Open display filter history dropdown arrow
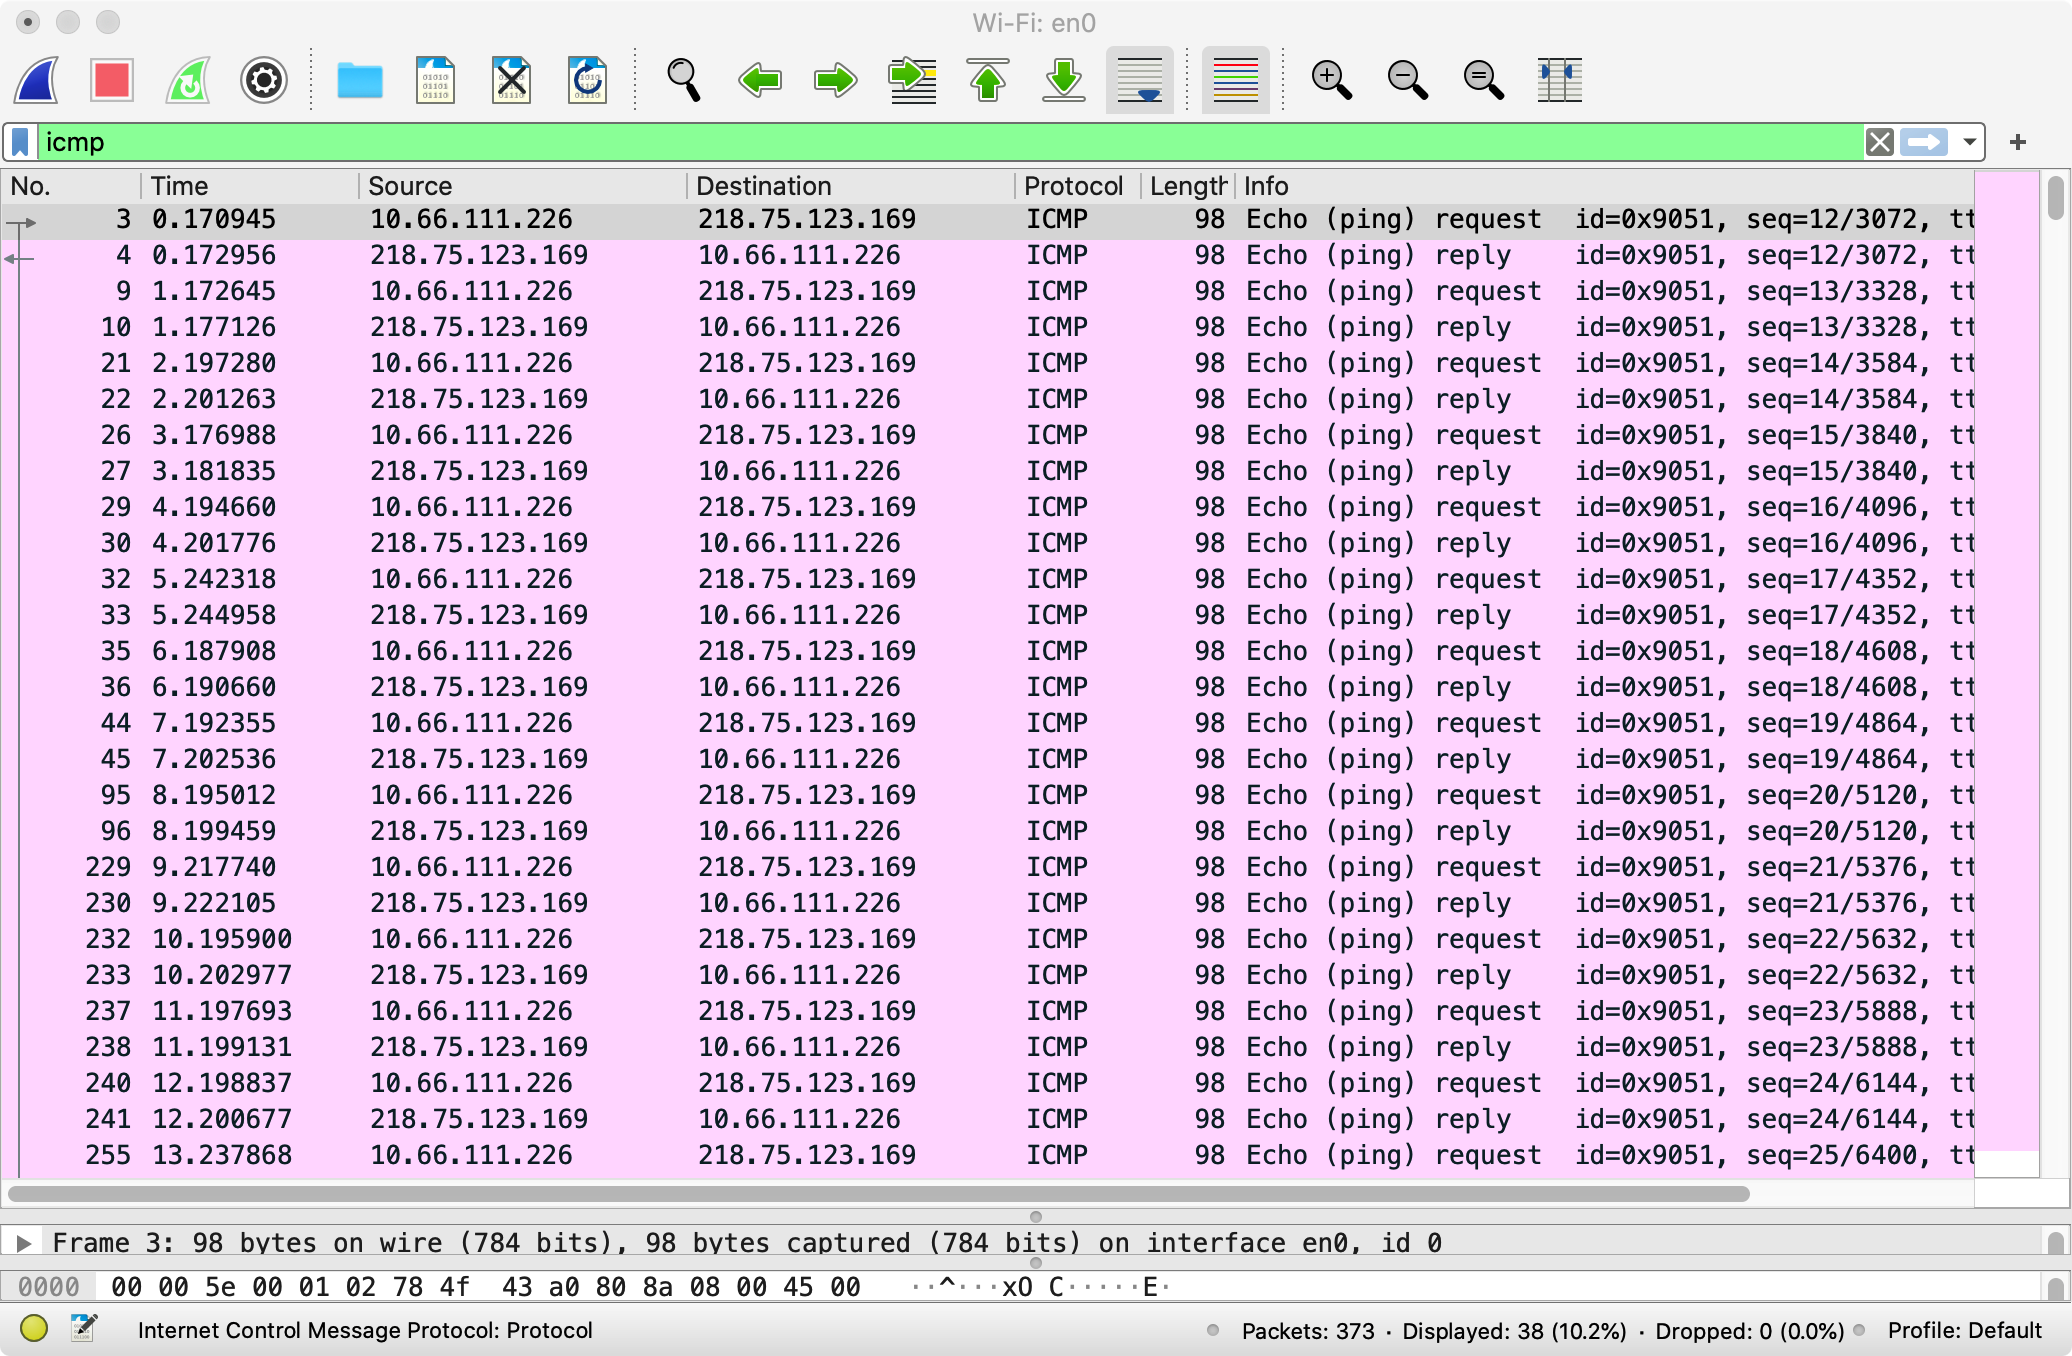This screenshot has width=2072, height=1356. 1969,142
